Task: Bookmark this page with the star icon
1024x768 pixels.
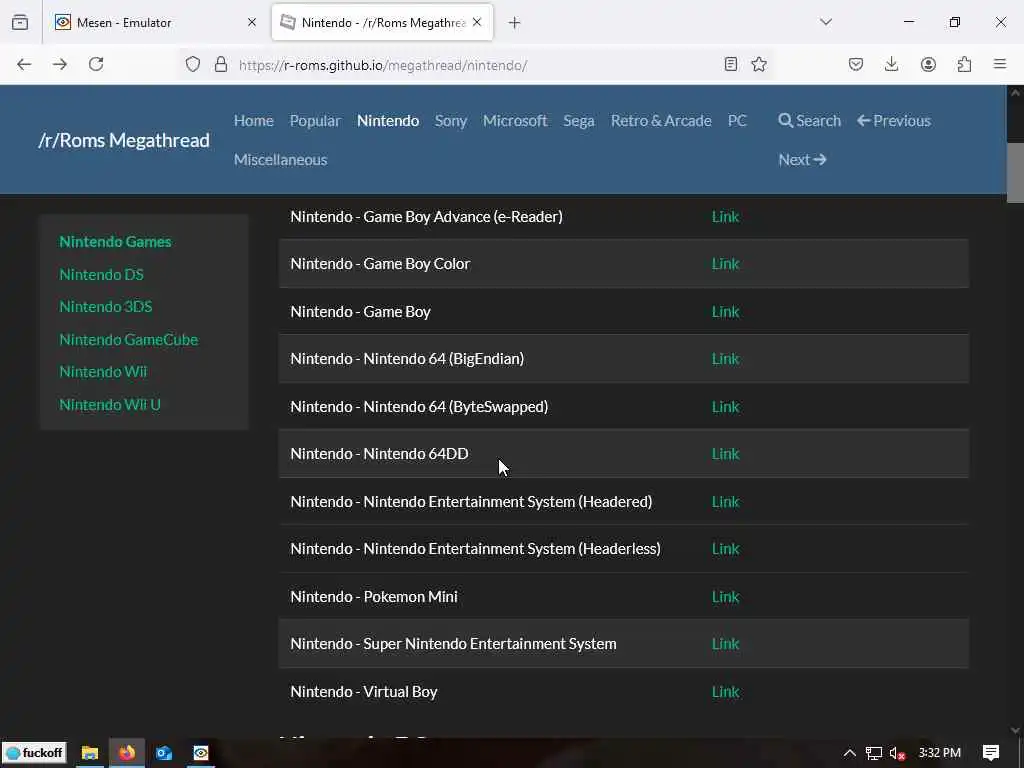Action: (x=759, y=64)
